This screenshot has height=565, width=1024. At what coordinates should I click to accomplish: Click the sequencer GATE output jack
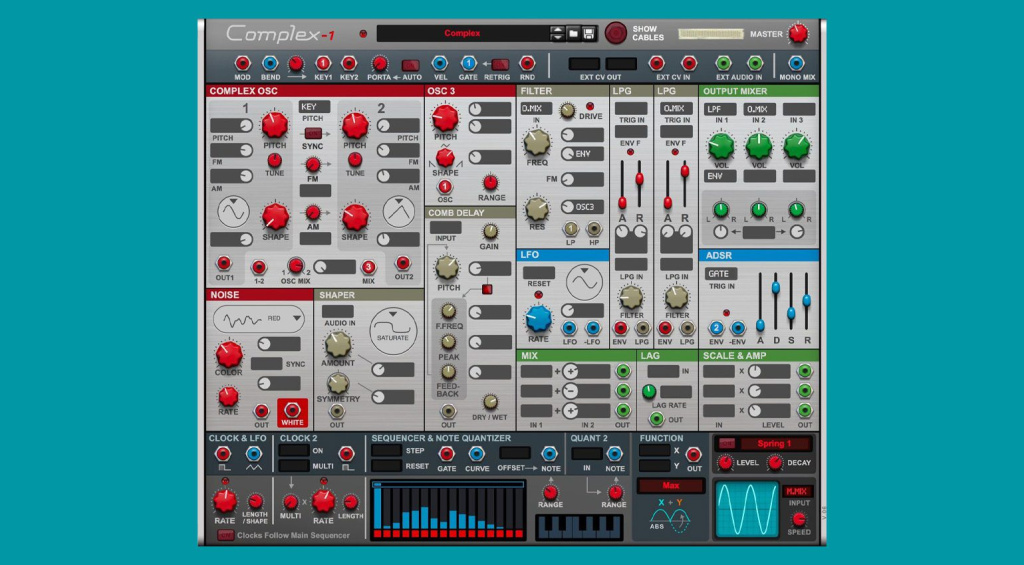pyautogui.click(x=446, y=454)
